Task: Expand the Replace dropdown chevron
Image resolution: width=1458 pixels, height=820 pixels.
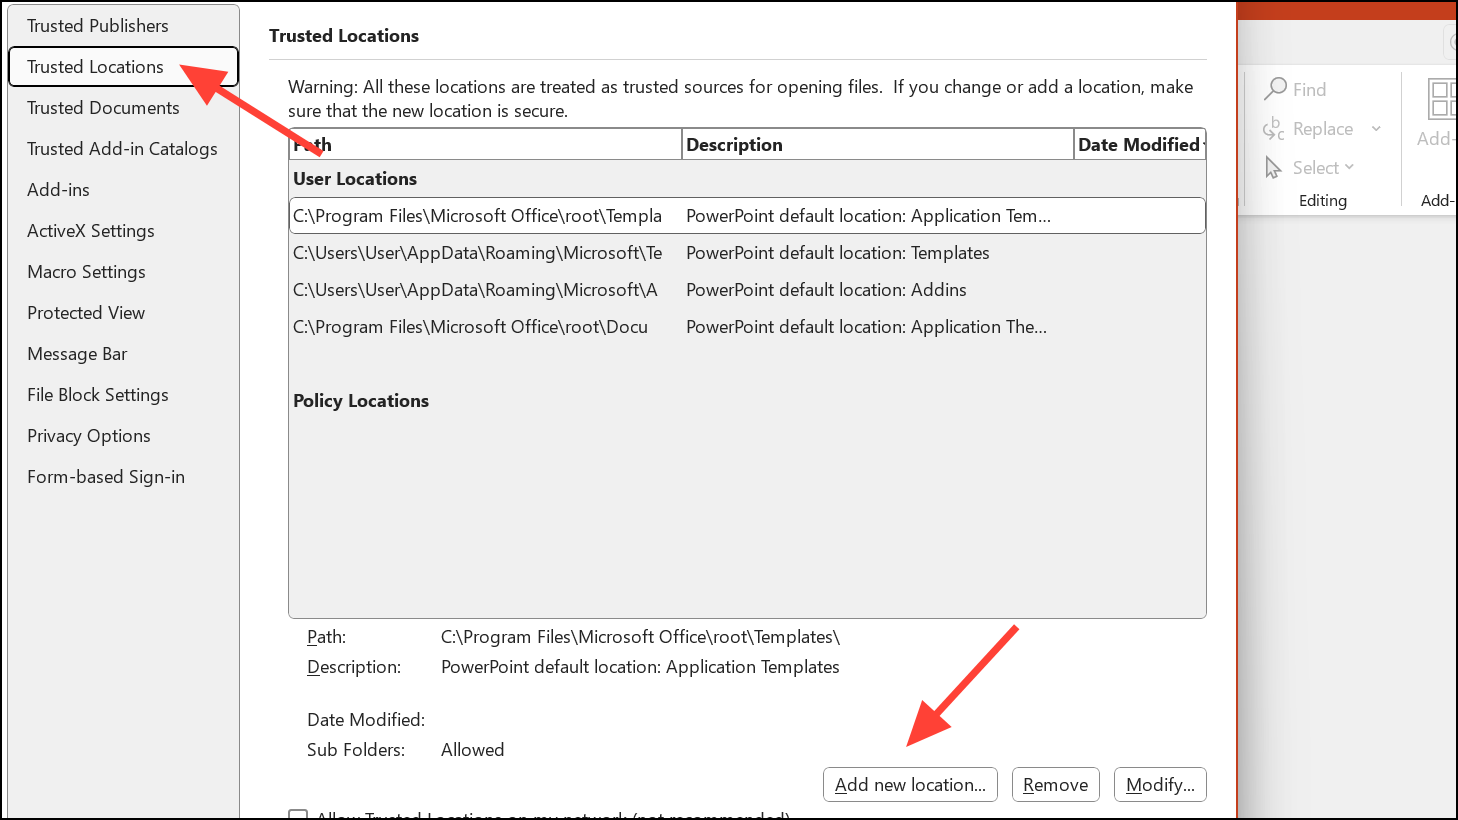Action: tap(1376, 129)
